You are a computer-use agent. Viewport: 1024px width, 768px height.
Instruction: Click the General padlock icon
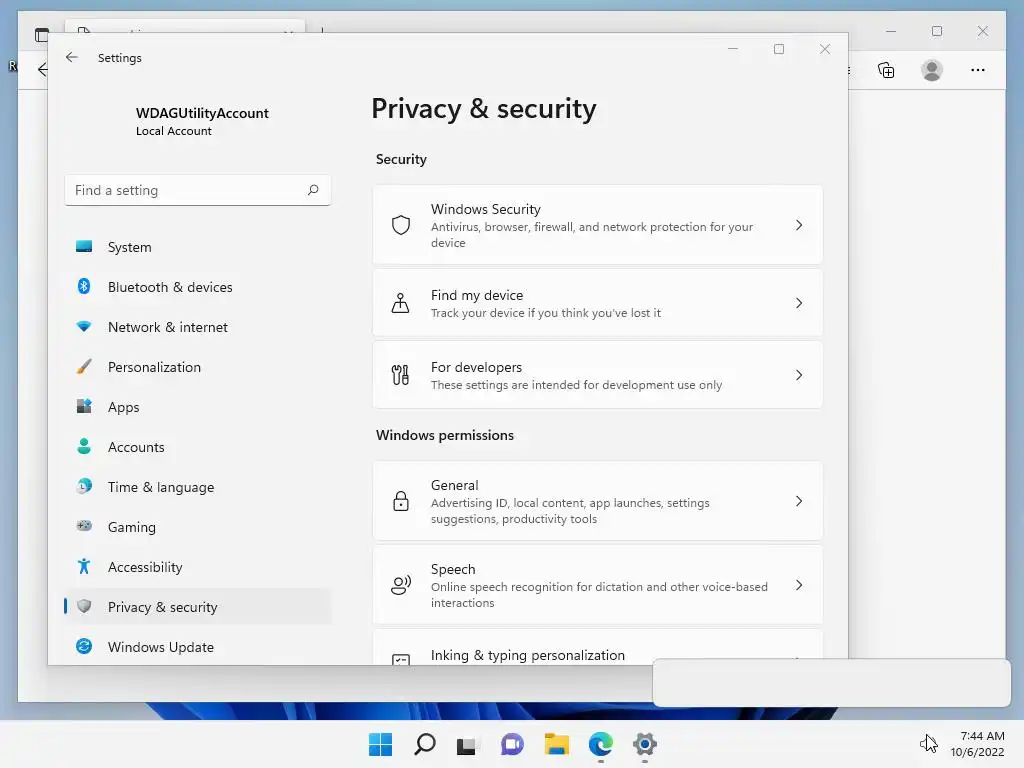(x=401, y=501)
